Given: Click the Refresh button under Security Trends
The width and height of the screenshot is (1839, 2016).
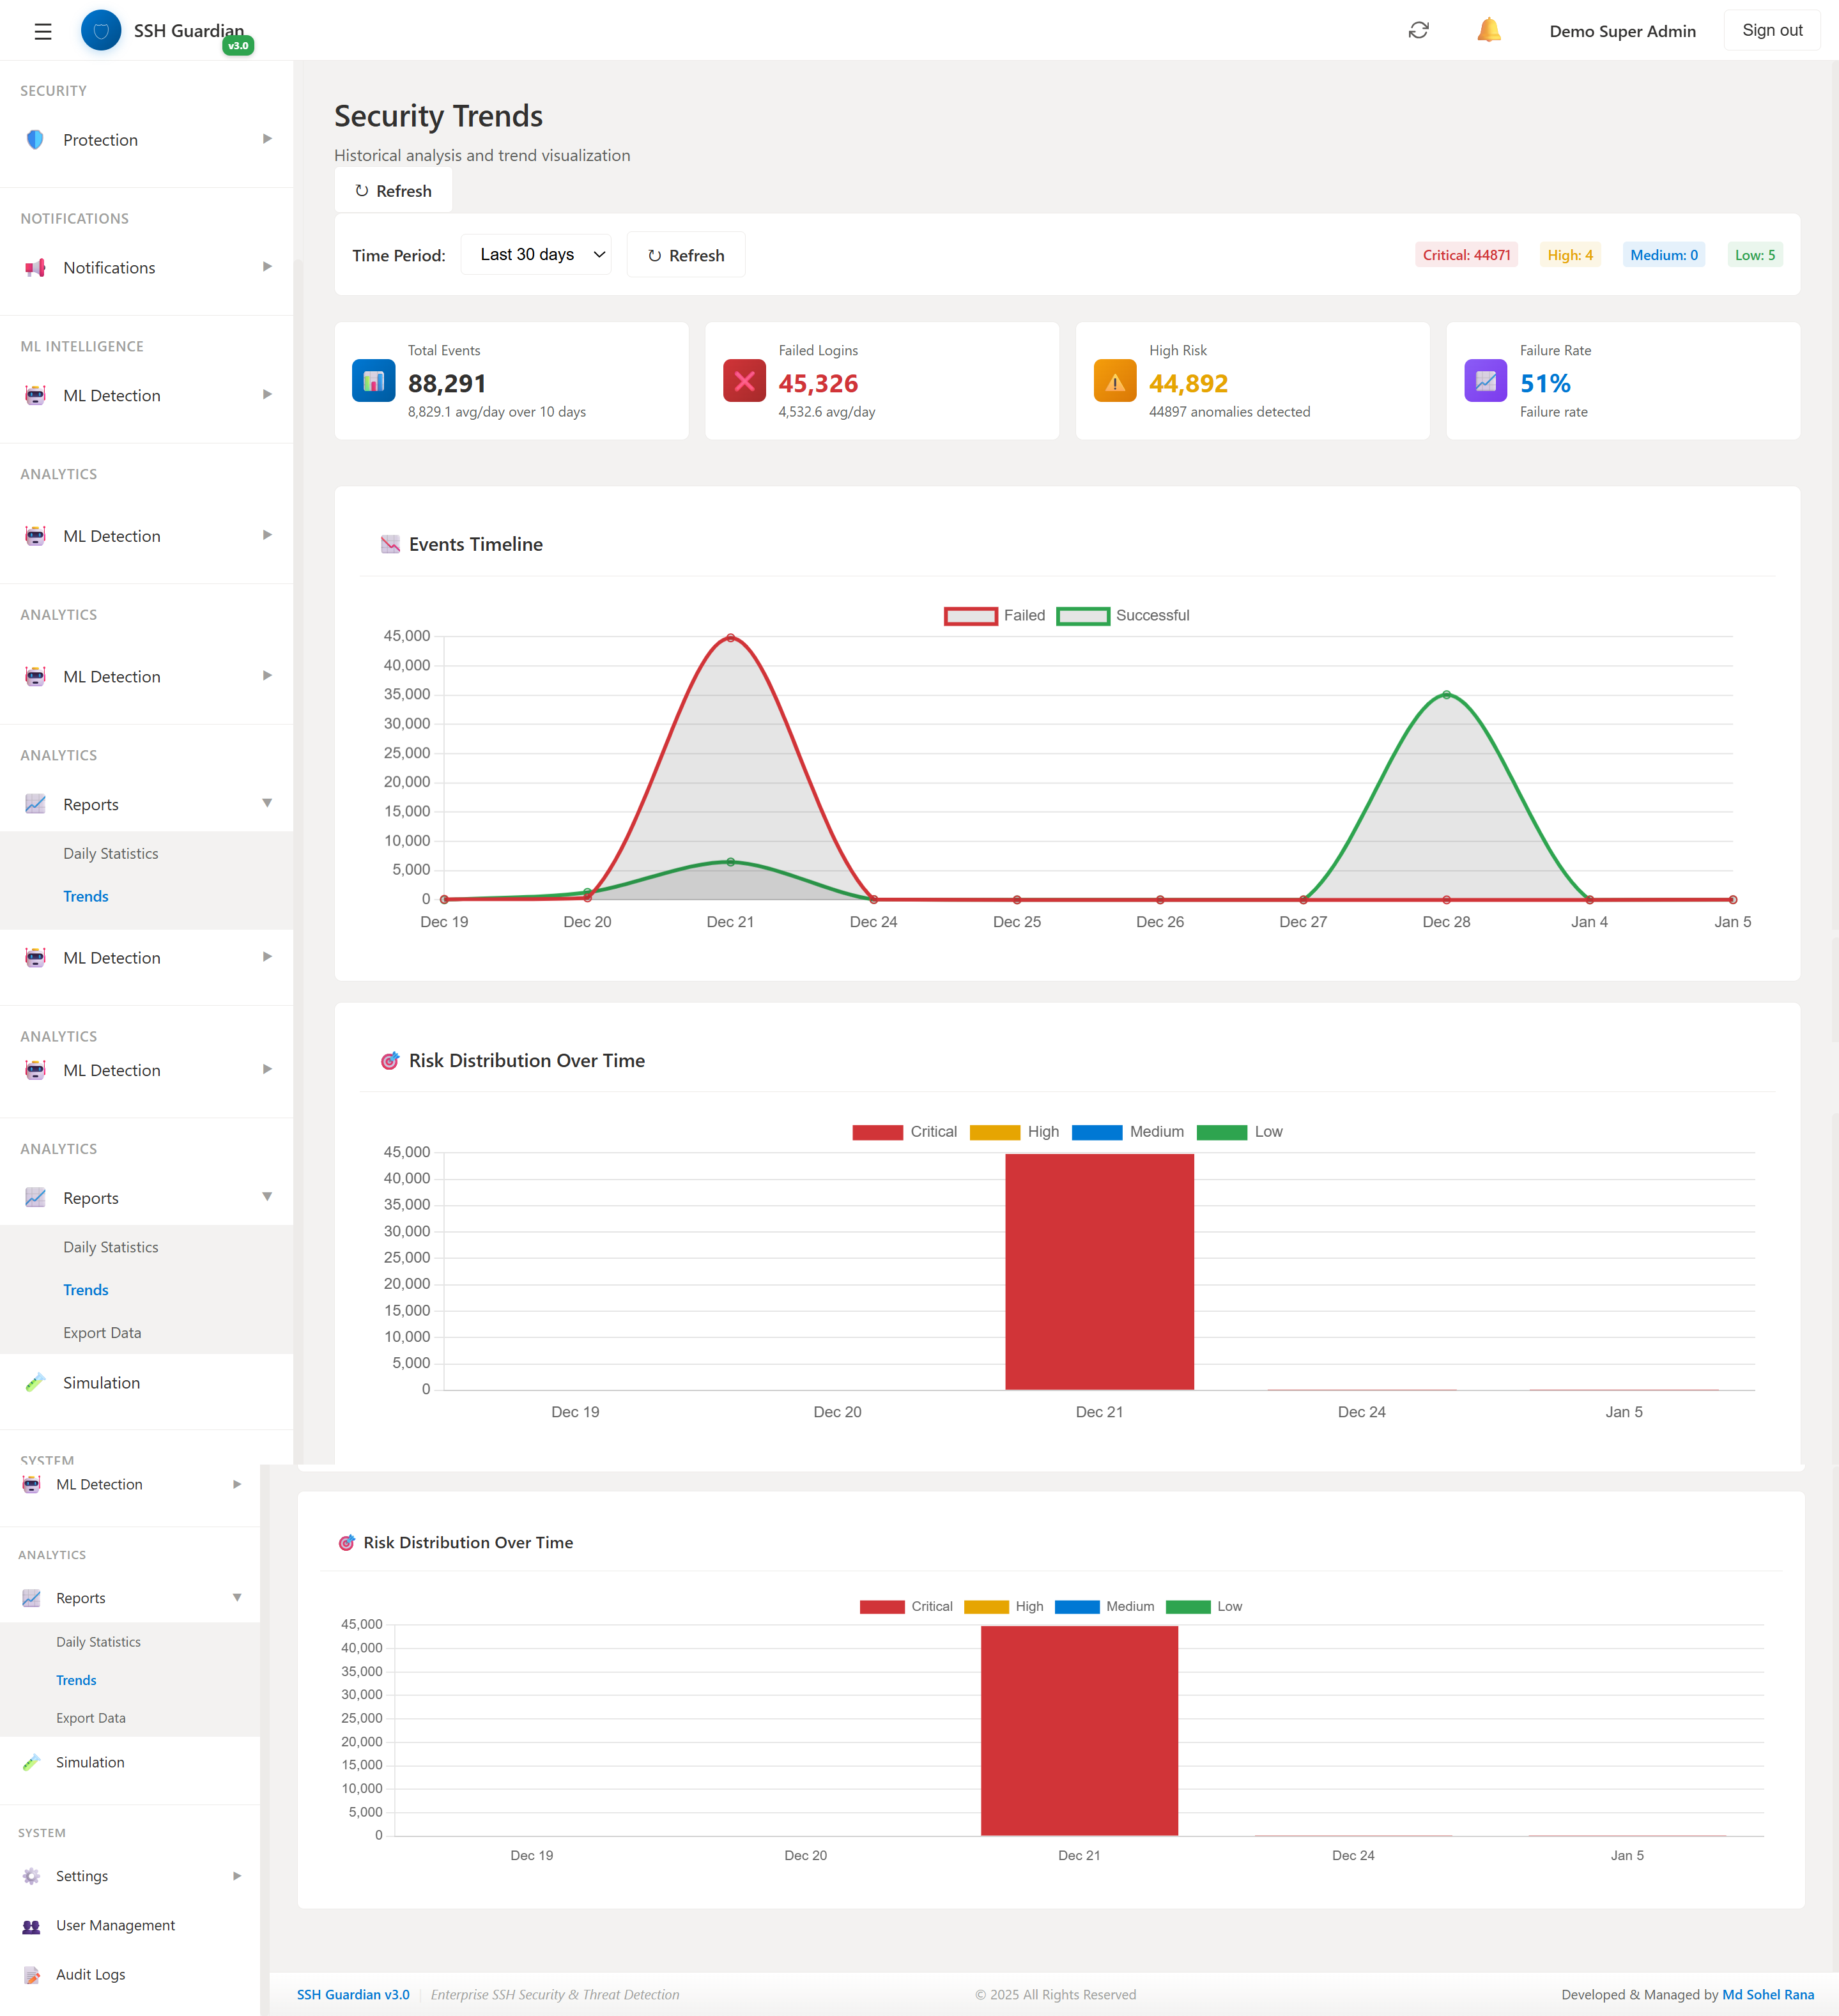Looking at the screenshot, I should 393,190.
